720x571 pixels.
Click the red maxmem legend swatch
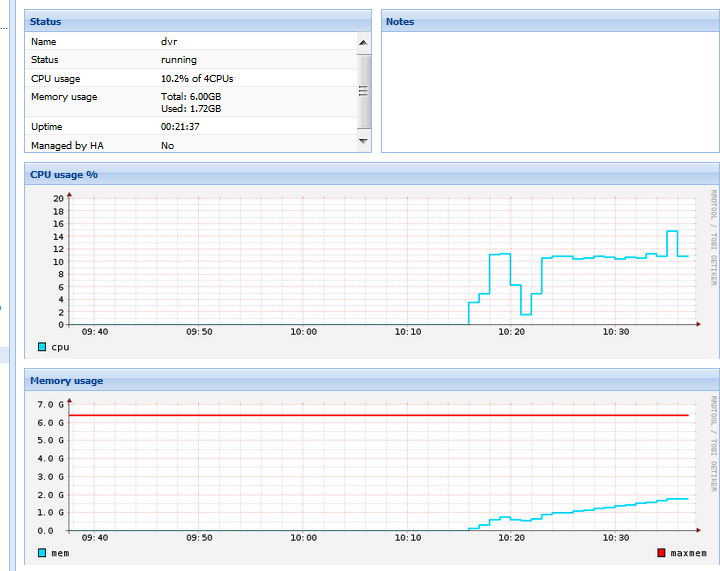click(x=661, y=553)
